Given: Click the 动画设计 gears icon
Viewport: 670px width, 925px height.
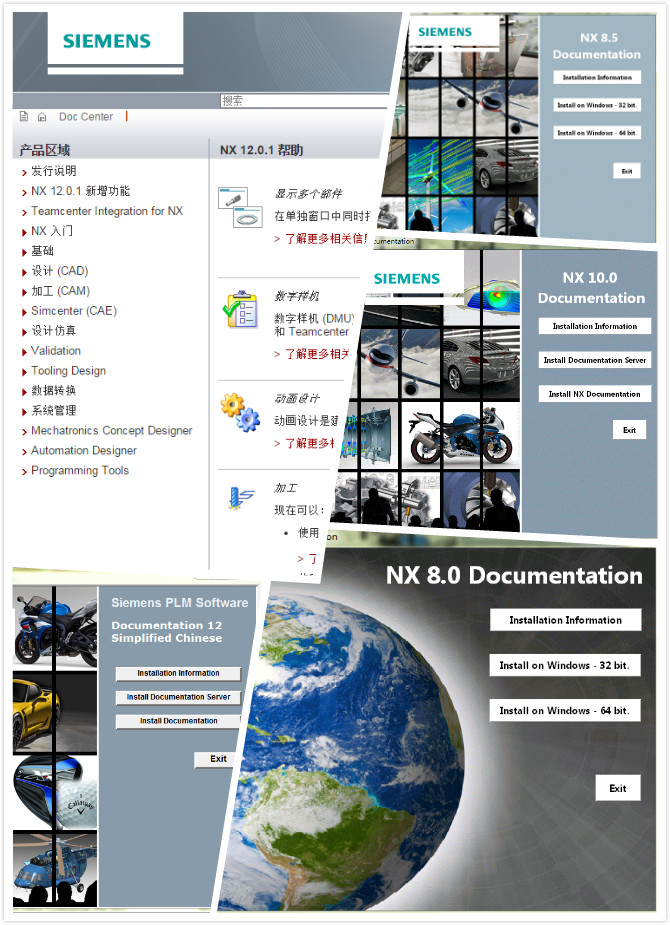Looking at the screenshot, I should point(240,412).
